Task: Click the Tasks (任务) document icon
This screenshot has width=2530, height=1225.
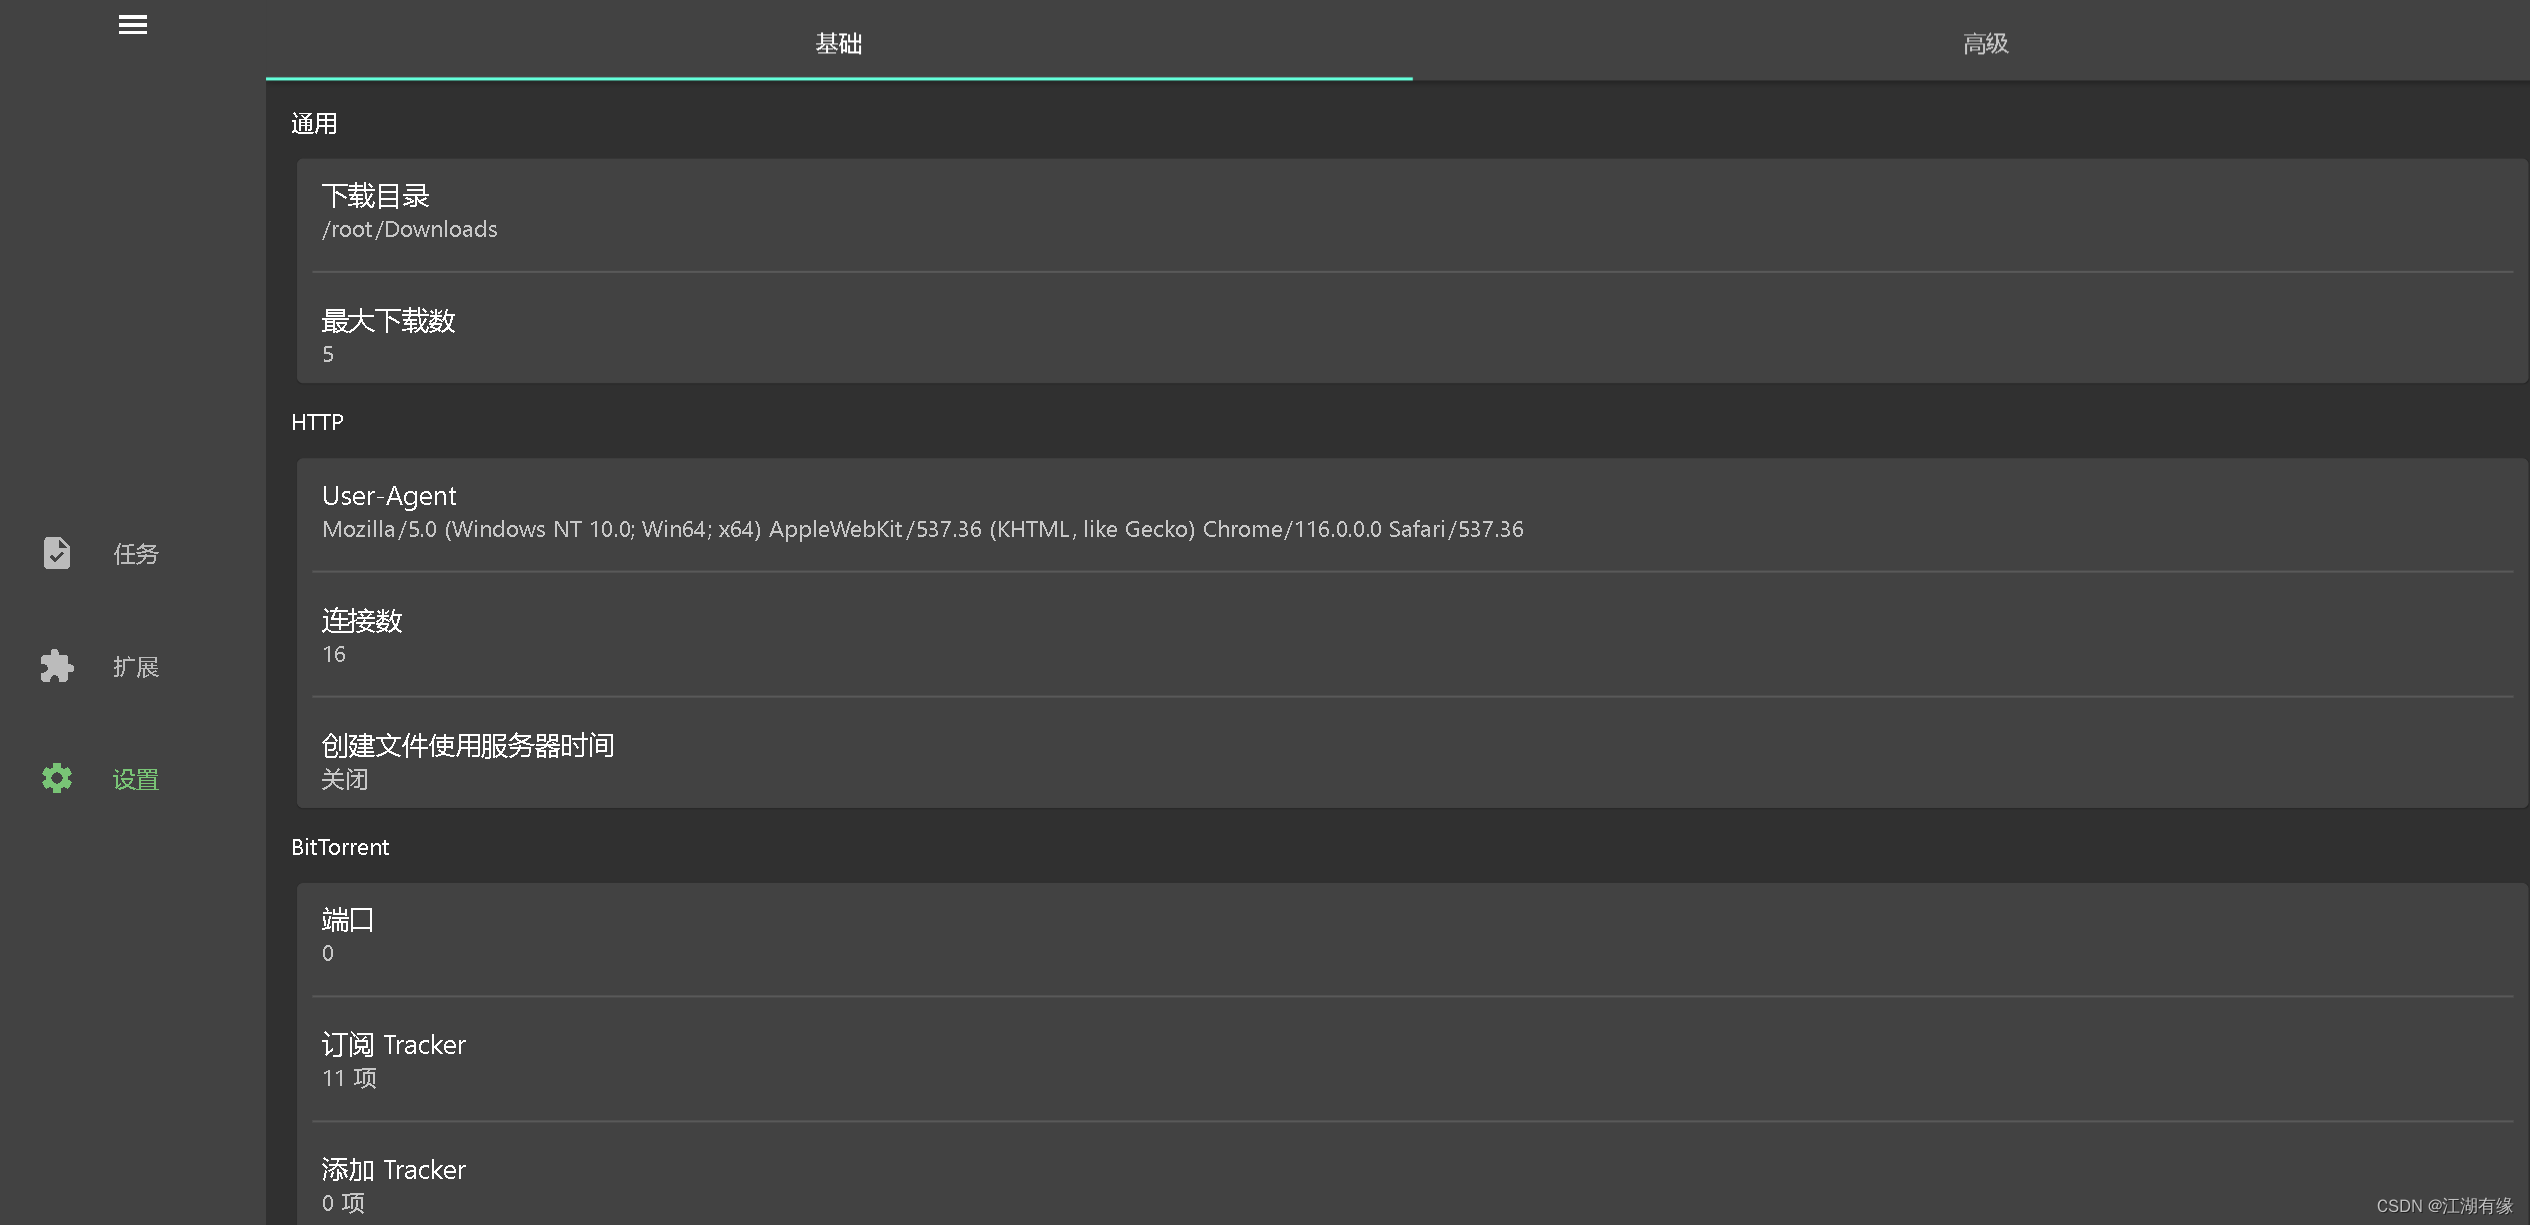Action: [x=57, y=553]
